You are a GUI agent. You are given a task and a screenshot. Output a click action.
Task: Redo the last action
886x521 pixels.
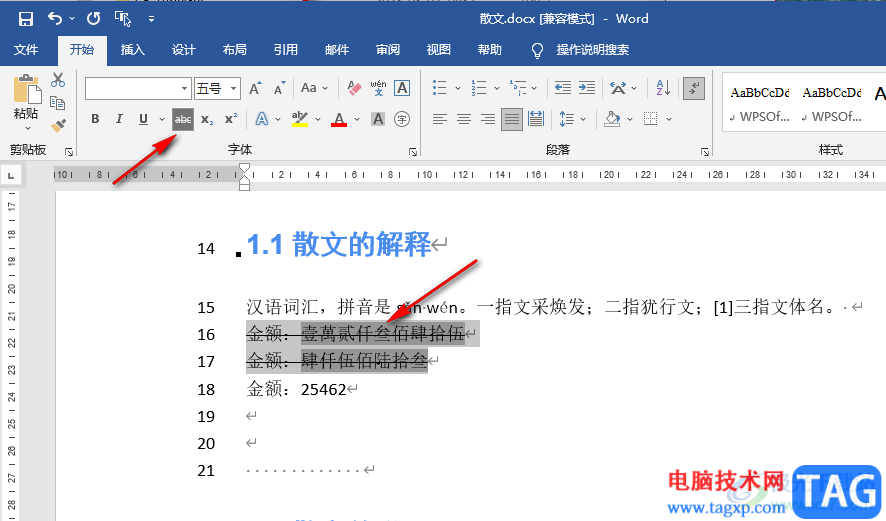point(93,19)
